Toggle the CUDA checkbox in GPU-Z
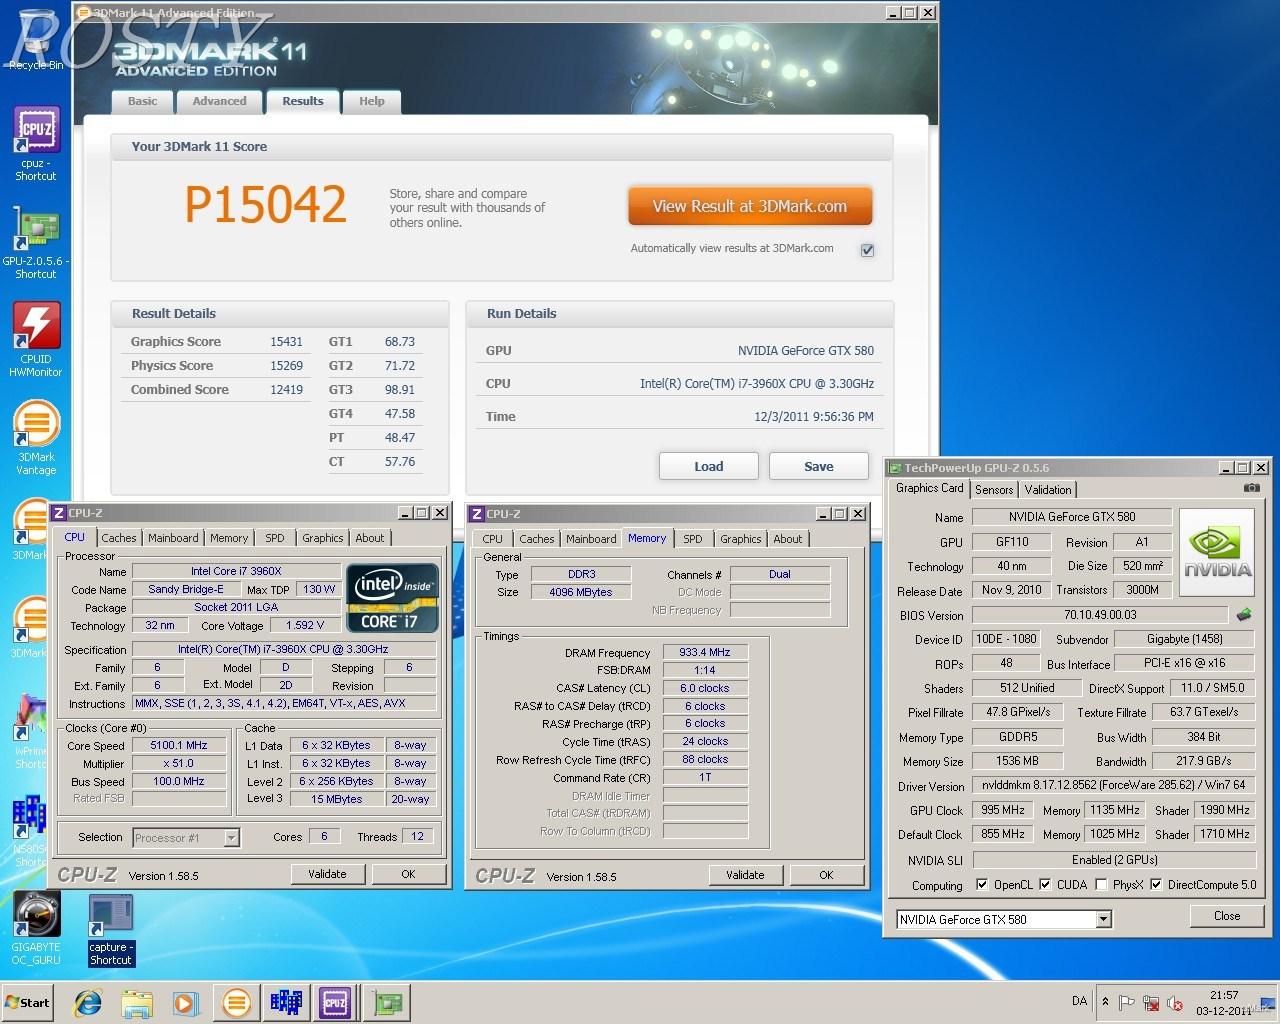This screenshot has height=1024, width=1280. (1045, 885)
